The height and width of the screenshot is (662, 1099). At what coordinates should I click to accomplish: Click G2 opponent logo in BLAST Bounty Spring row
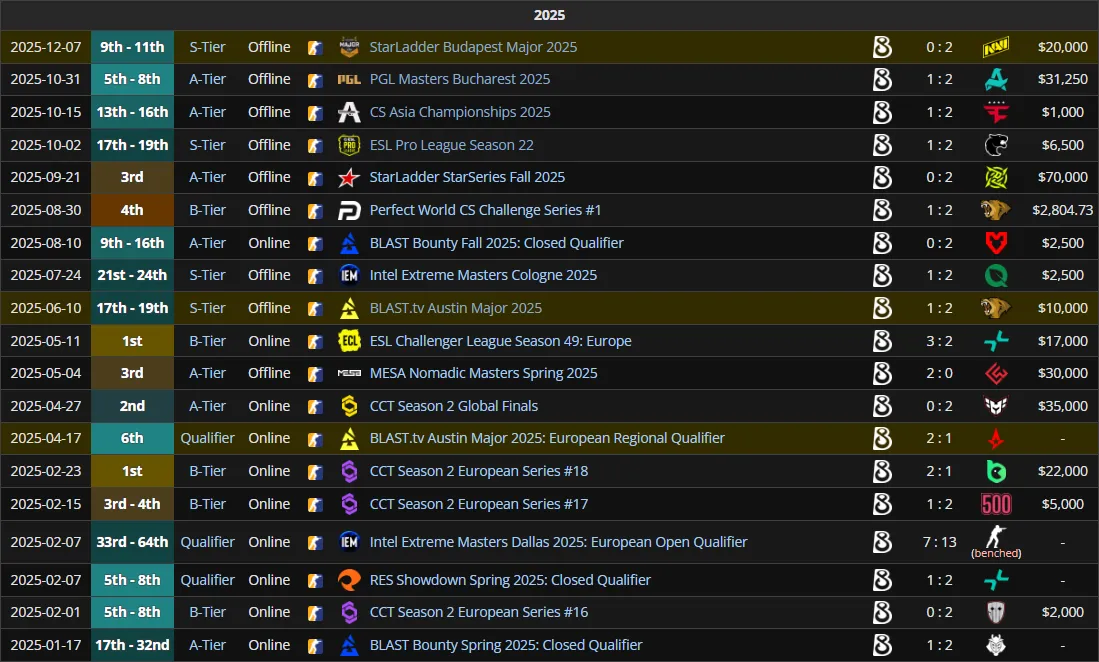[995, 645]
